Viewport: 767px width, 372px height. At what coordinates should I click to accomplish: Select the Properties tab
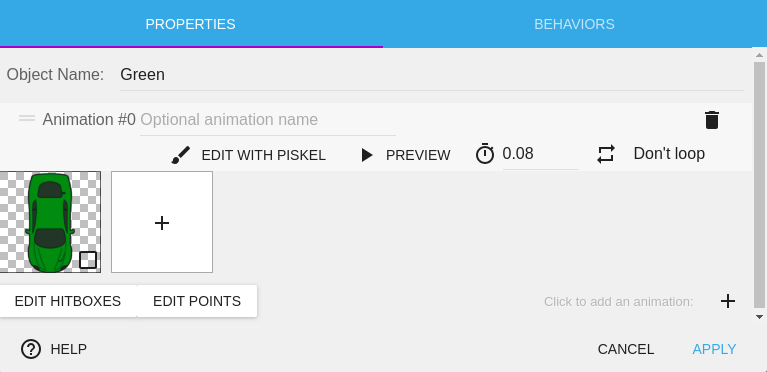(x=191, y=24)
